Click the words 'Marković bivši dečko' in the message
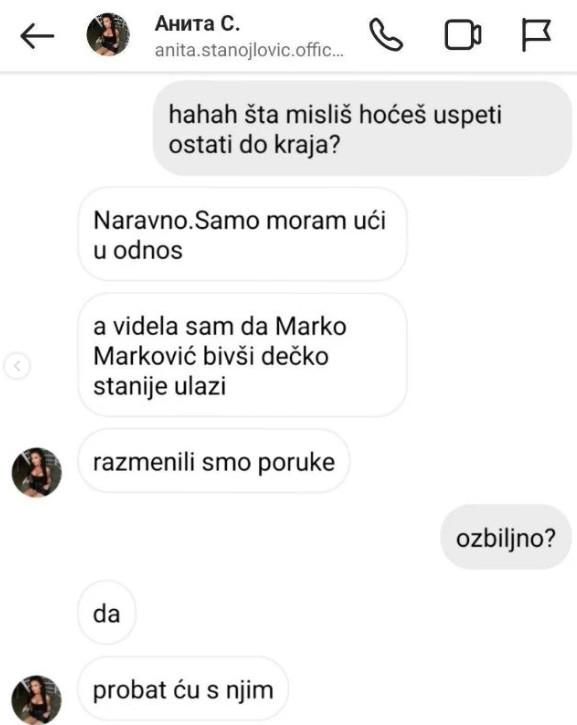Image resolution: width=577 pixels, height=725 pixels. point(211,356)
